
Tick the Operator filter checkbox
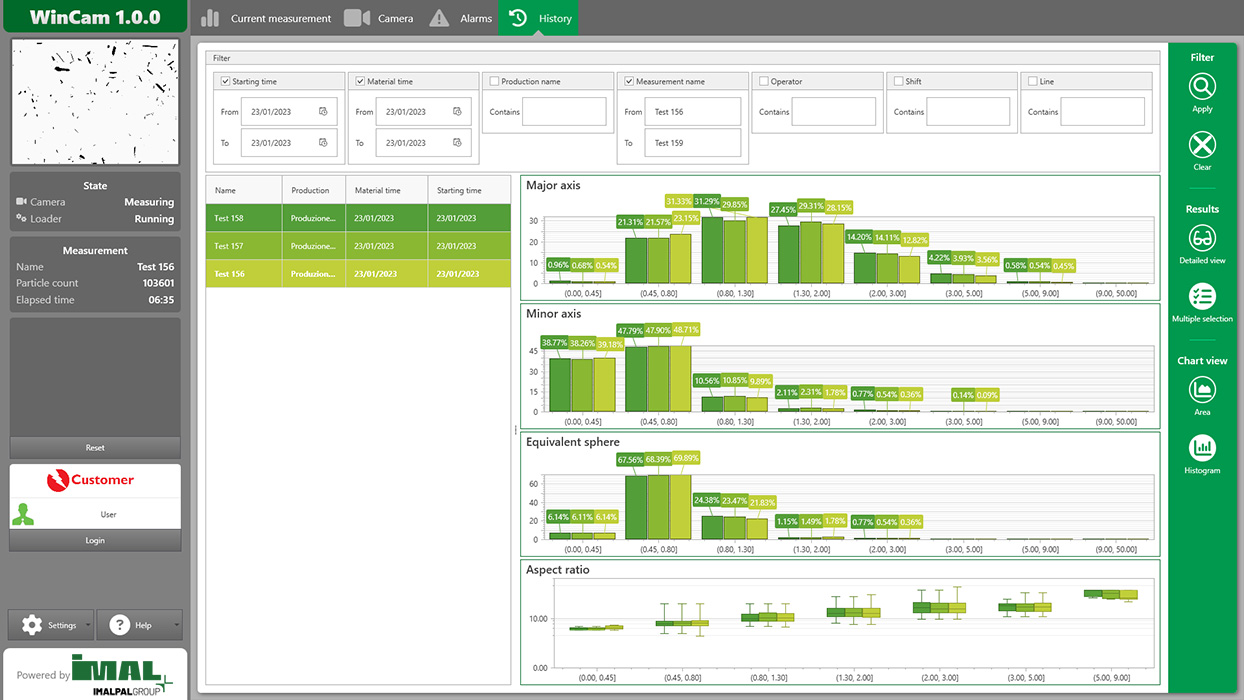[x=764, y=81]
